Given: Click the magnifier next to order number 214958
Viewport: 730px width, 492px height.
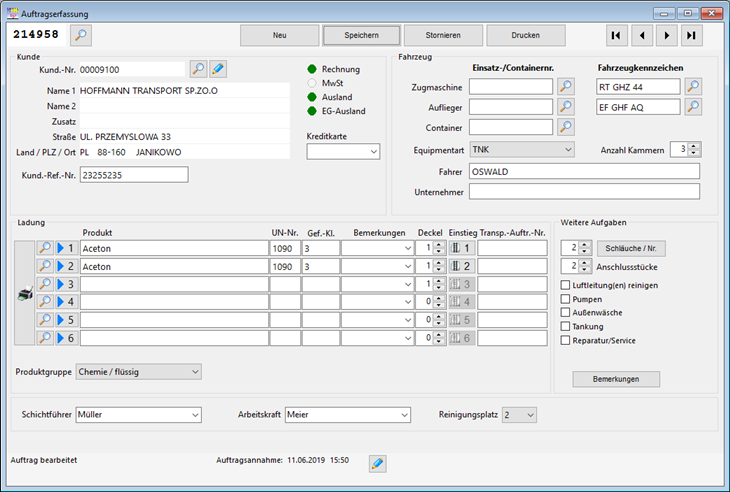Looking at the screenshot, I should click(x=81, y=35).
